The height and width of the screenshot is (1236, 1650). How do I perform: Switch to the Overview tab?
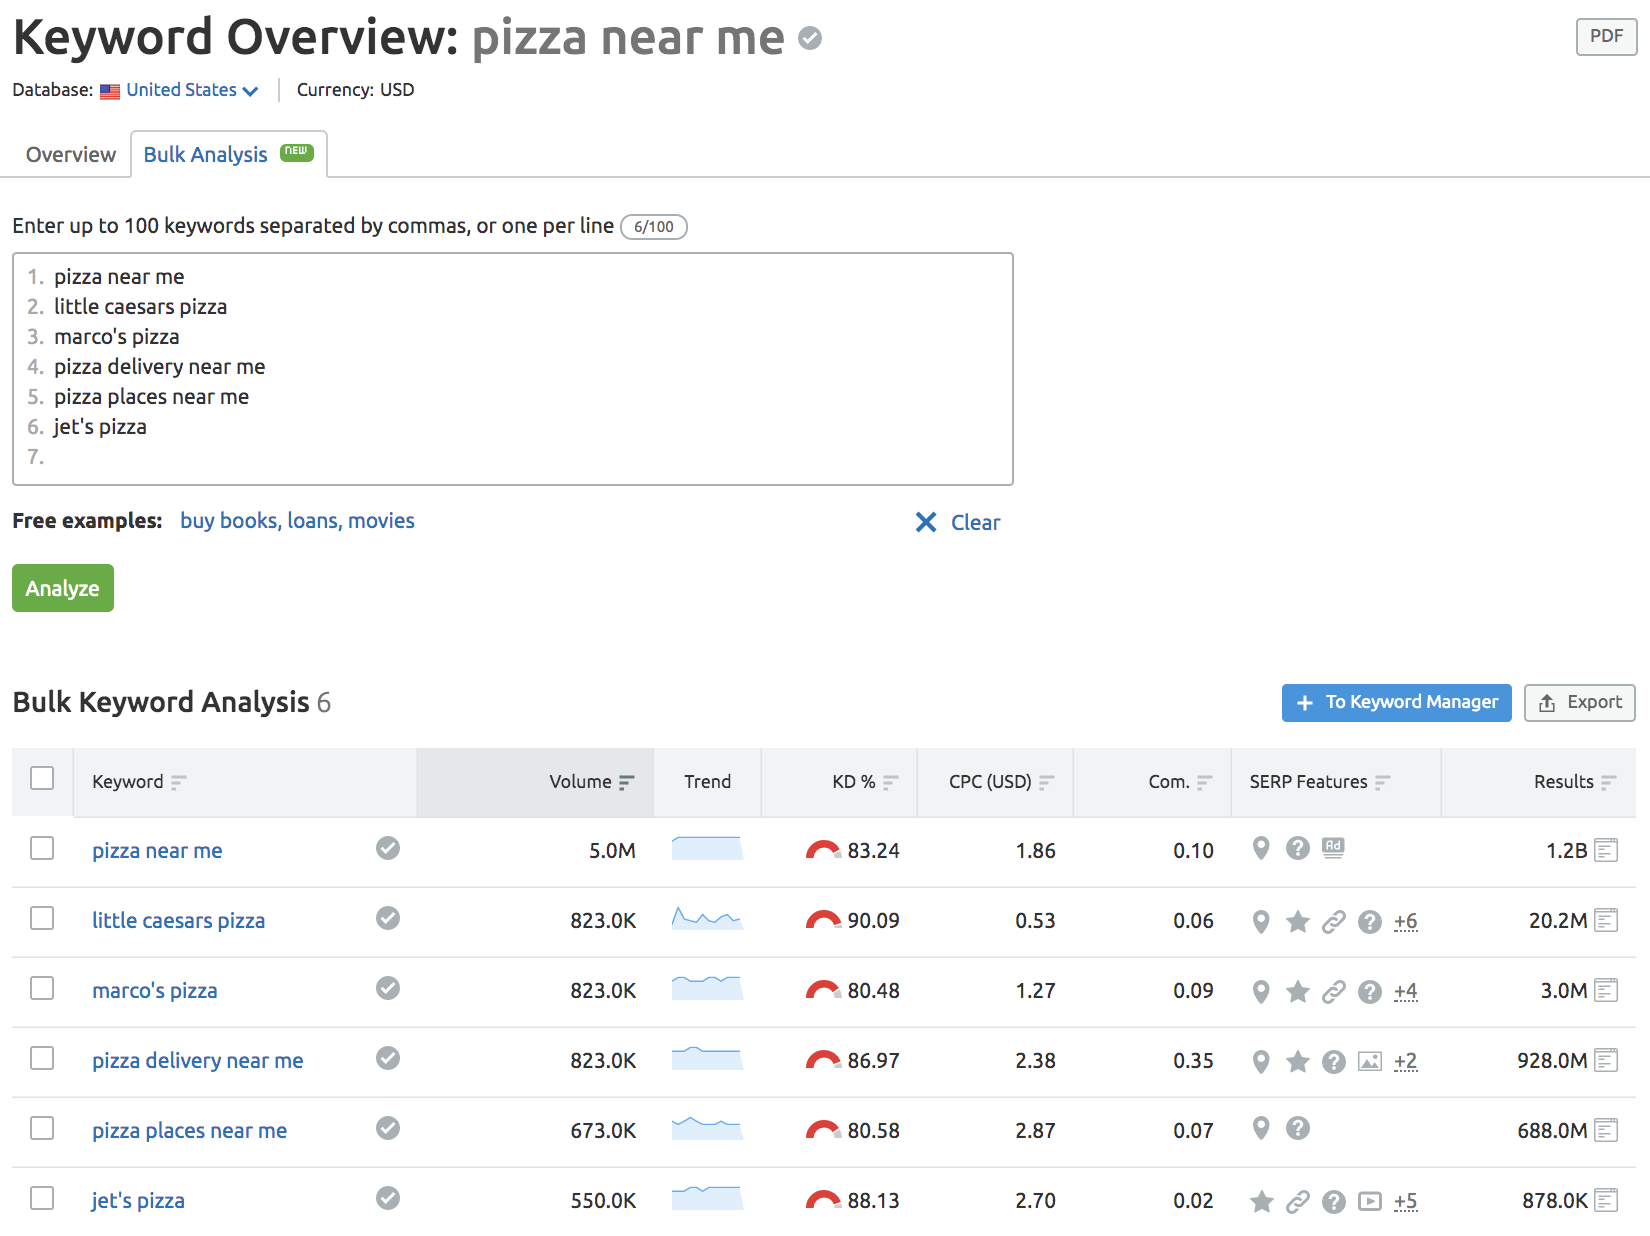point(71,155)
